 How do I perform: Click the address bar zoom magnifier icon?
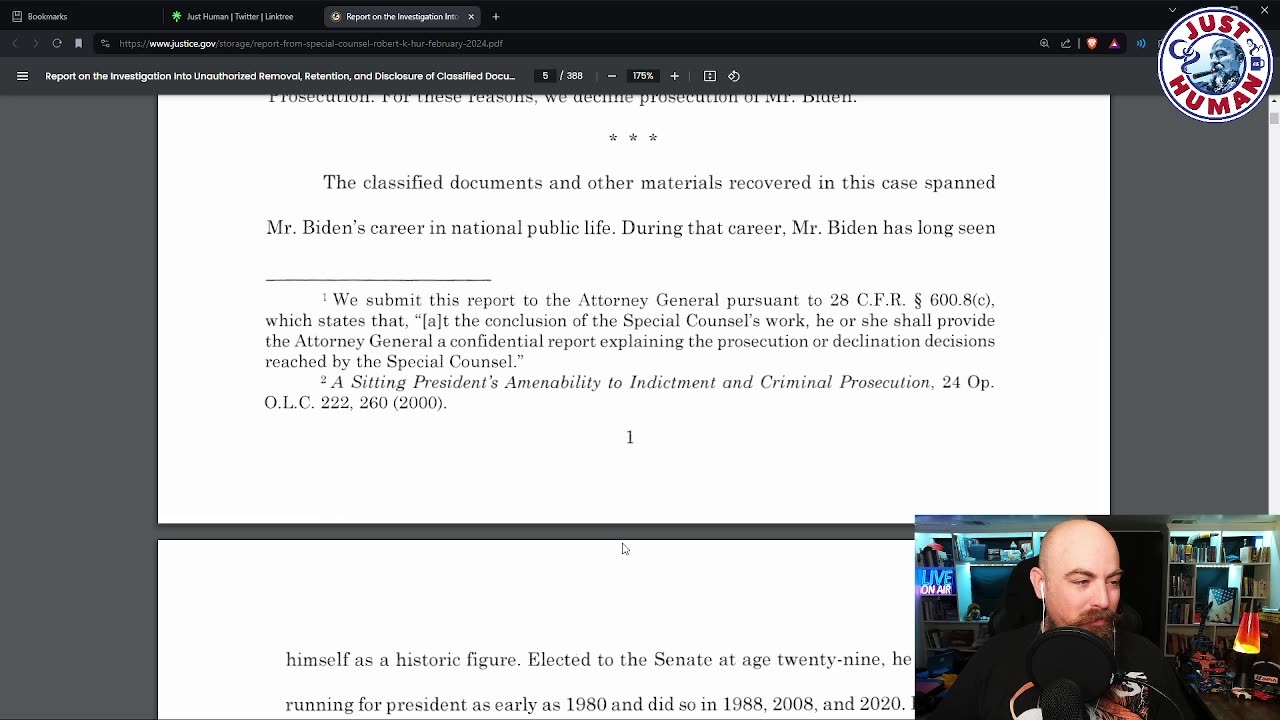tap(1044, 43)
